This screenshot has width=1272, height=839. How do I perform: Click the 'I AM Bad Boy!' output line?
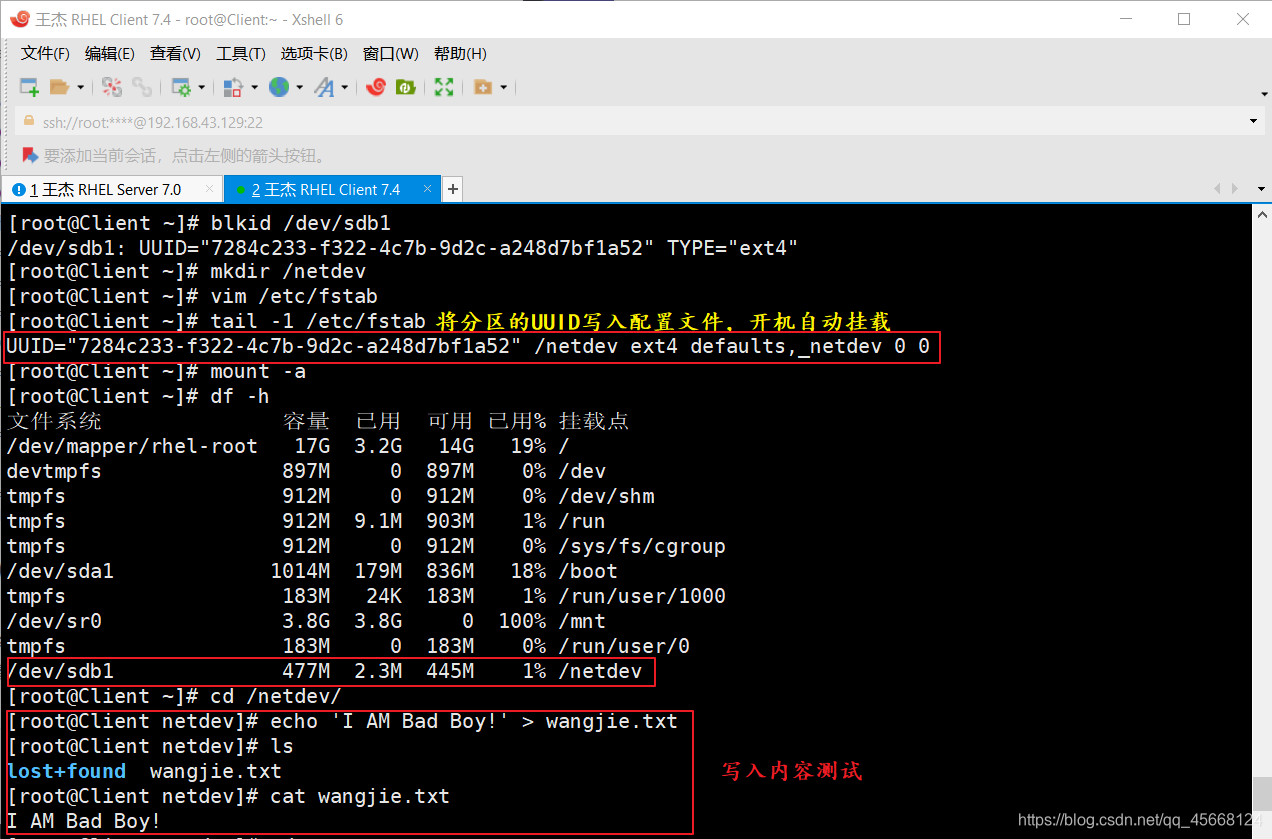(x=83, y=821)
